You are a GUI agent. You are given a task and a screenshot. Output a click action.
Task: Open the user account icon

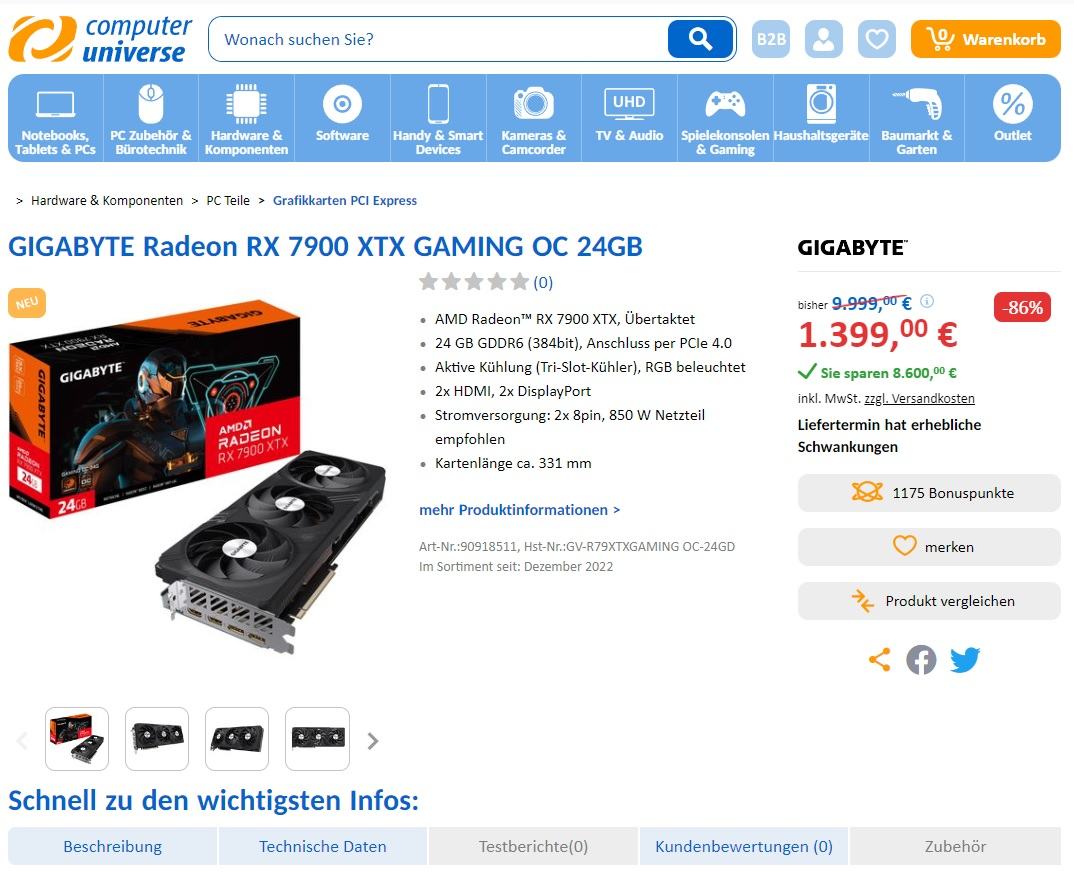pyautogui.click(x=823, y=39)
